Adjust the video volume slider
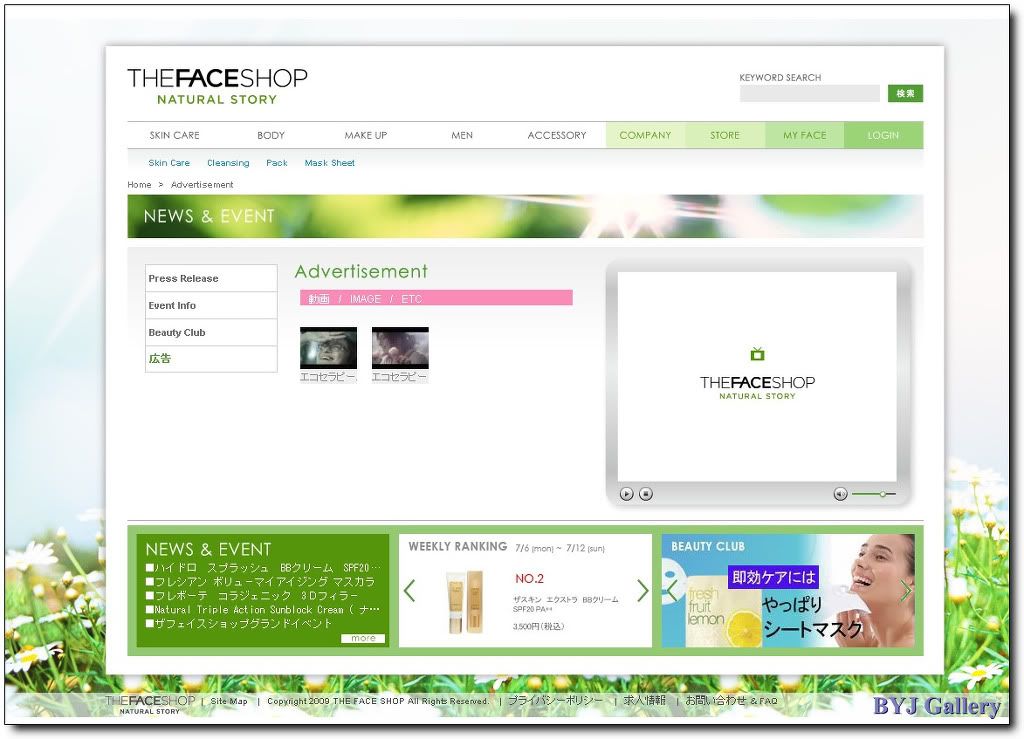 pos(874,494)
